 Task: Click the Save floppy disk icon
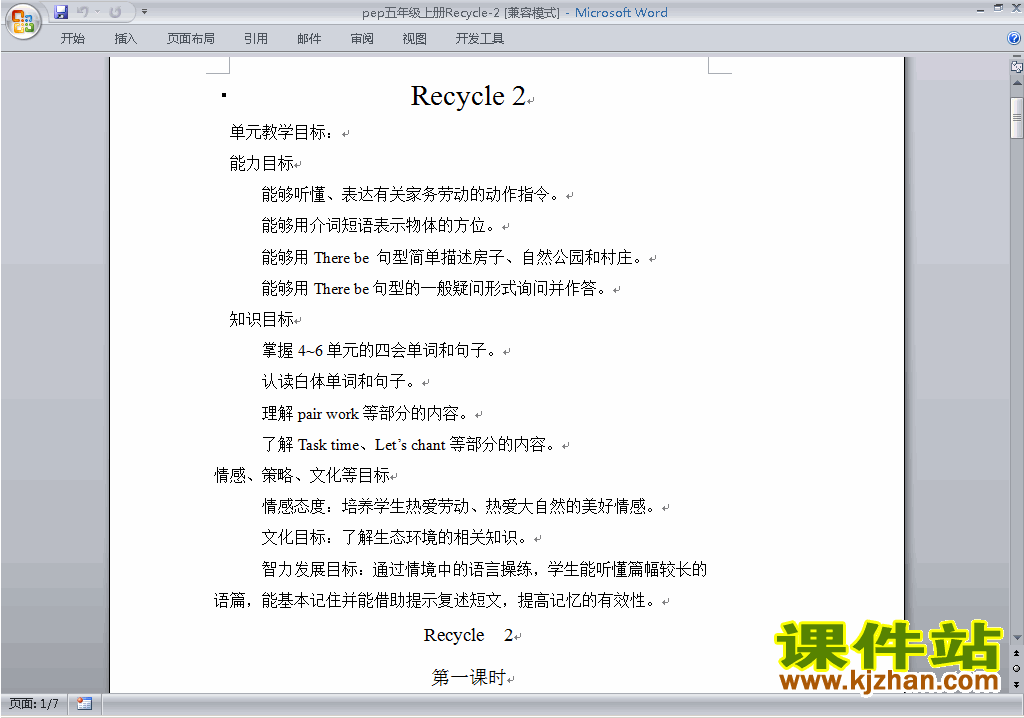tap(61, 12)
